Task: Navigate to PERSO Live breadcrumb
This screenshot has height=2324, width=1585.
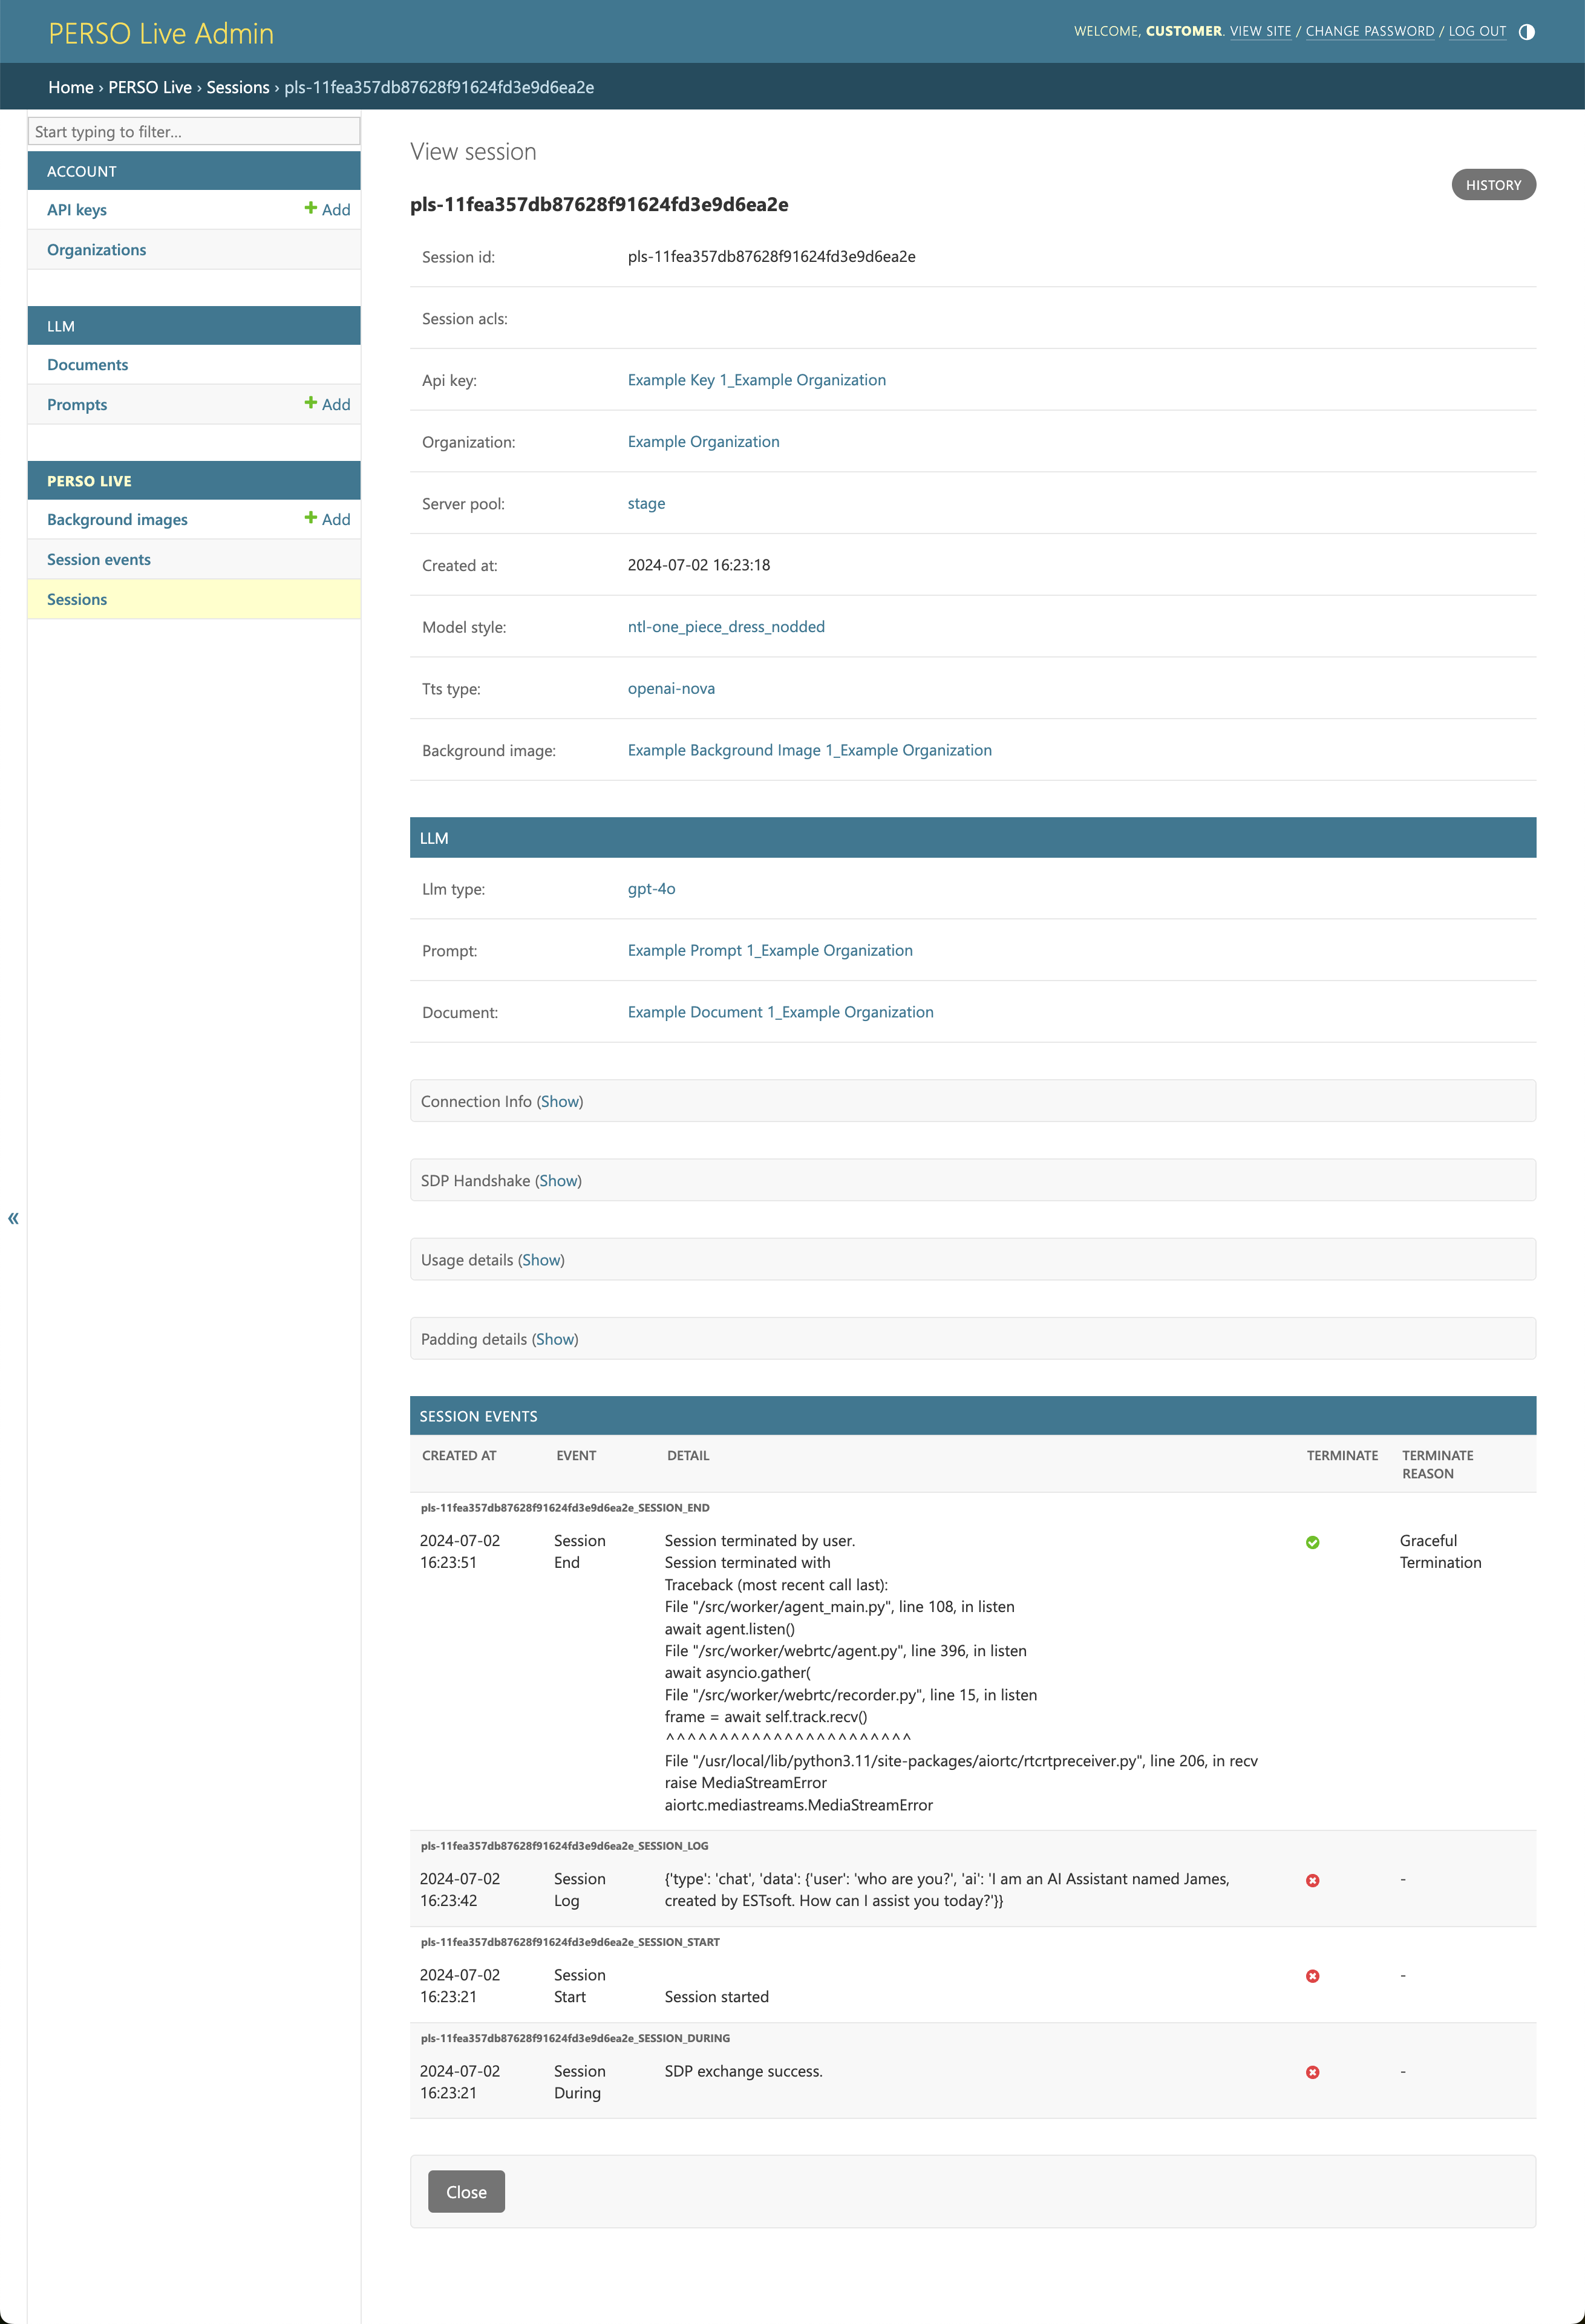Action: click(149, 87)
